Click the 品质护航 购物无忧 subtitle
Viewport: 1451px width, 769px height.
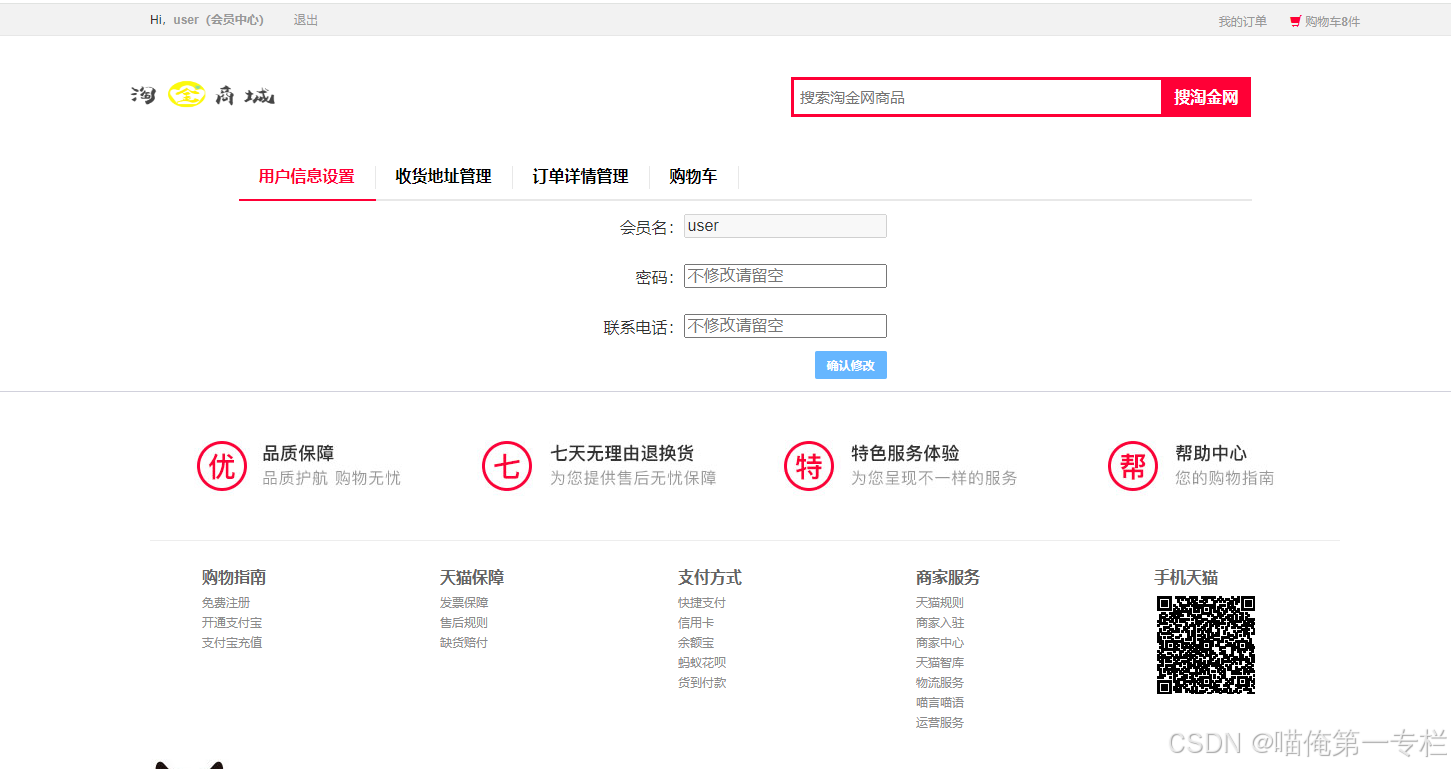click(332, 479)
